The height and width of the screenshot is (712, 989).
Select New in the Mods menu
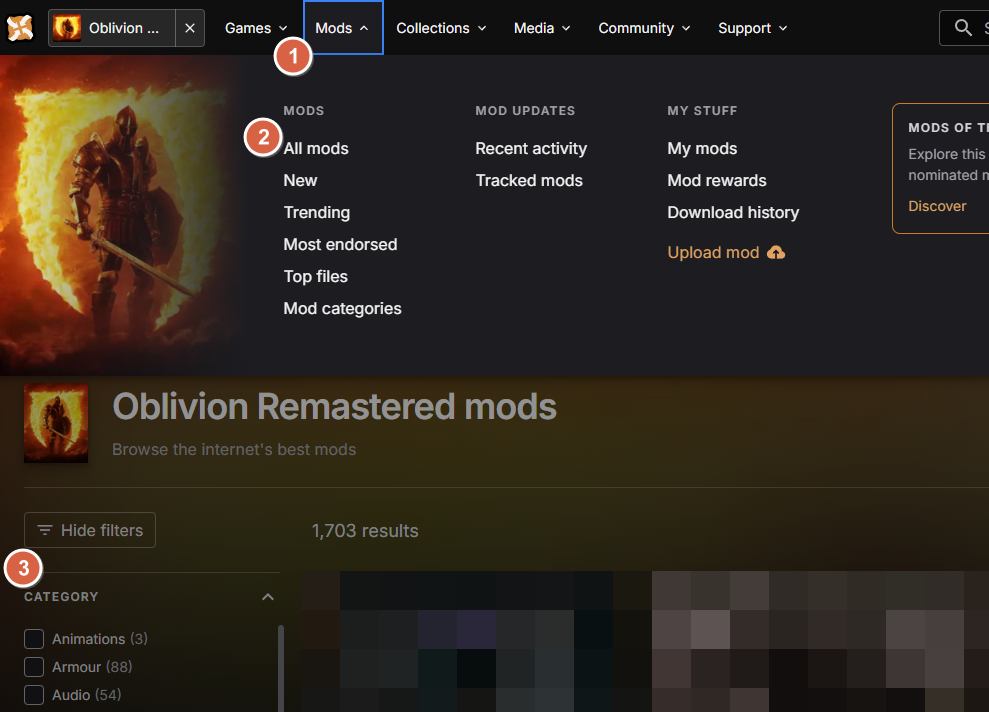(300, 180)
